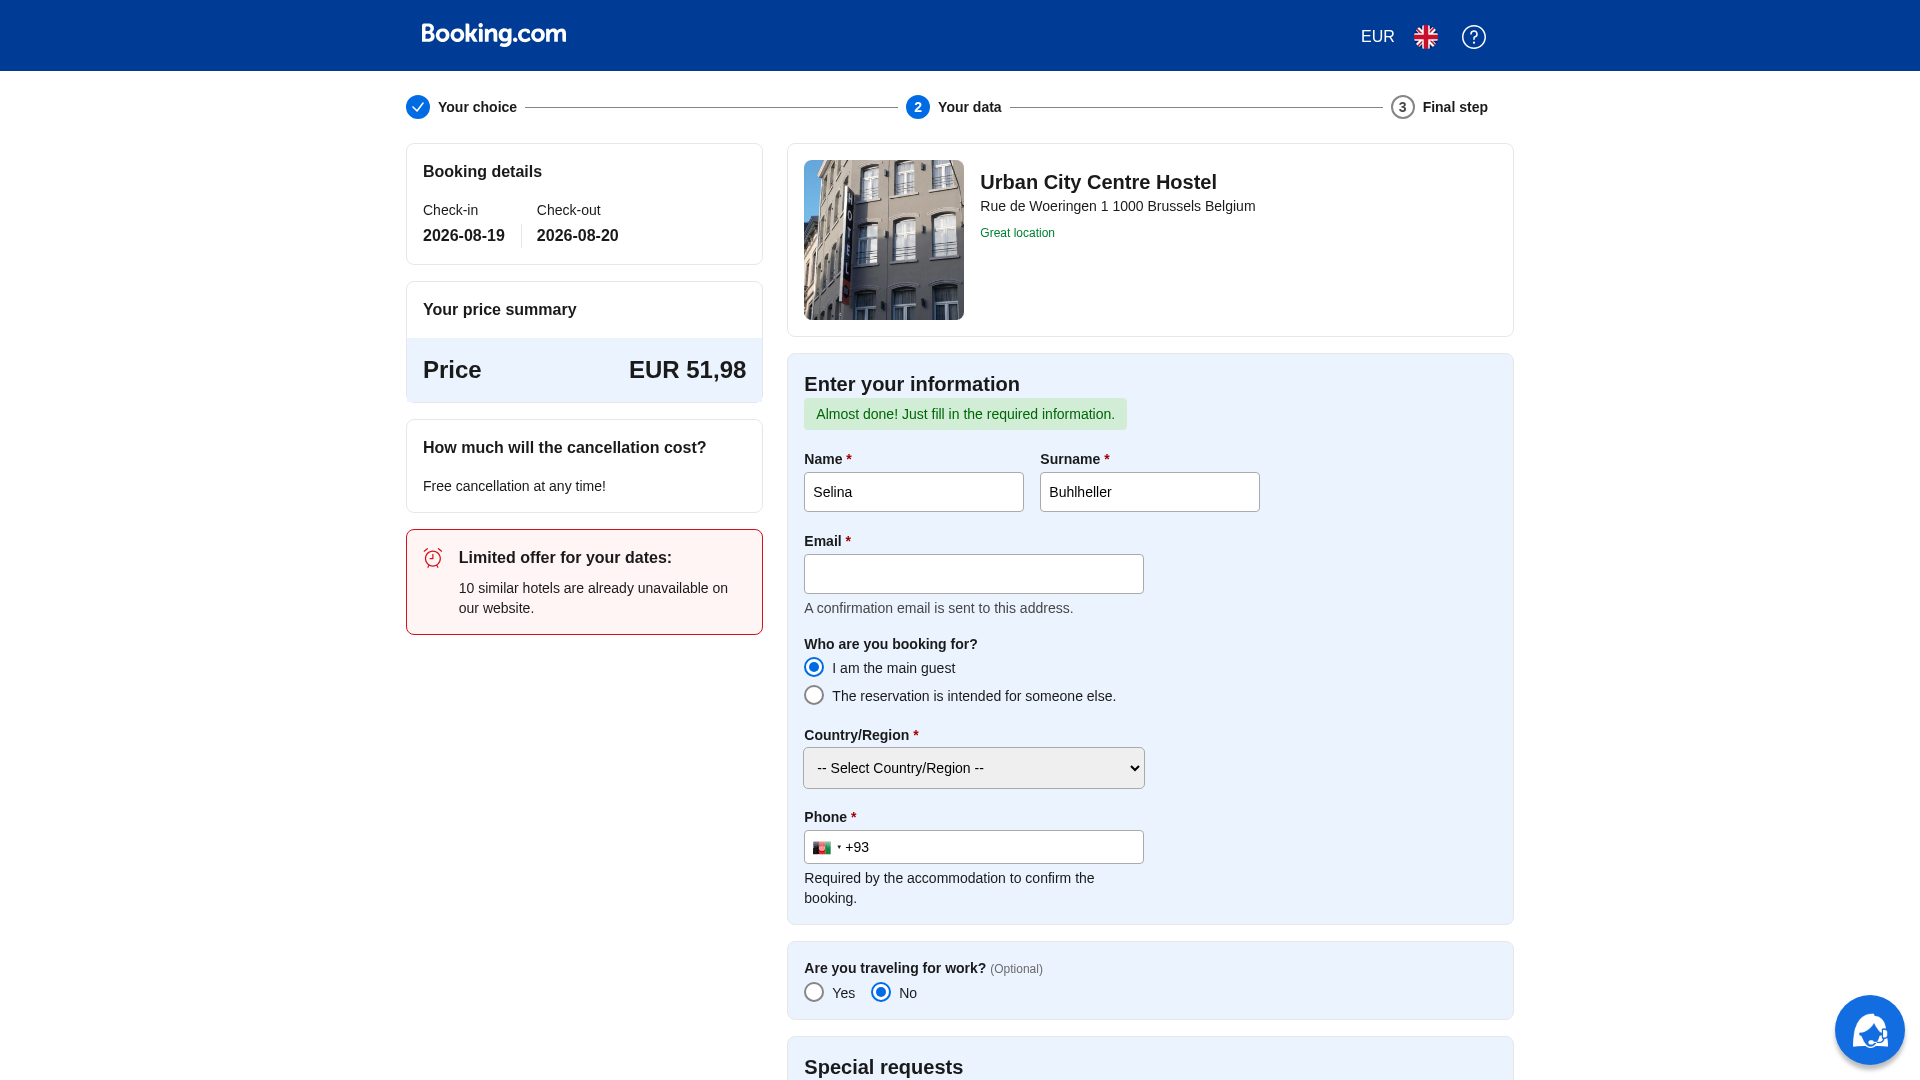Click 'Limited offer for your dates:' heading
The height and width of the screenshot is (1080, 1920).
coord(565,558)
